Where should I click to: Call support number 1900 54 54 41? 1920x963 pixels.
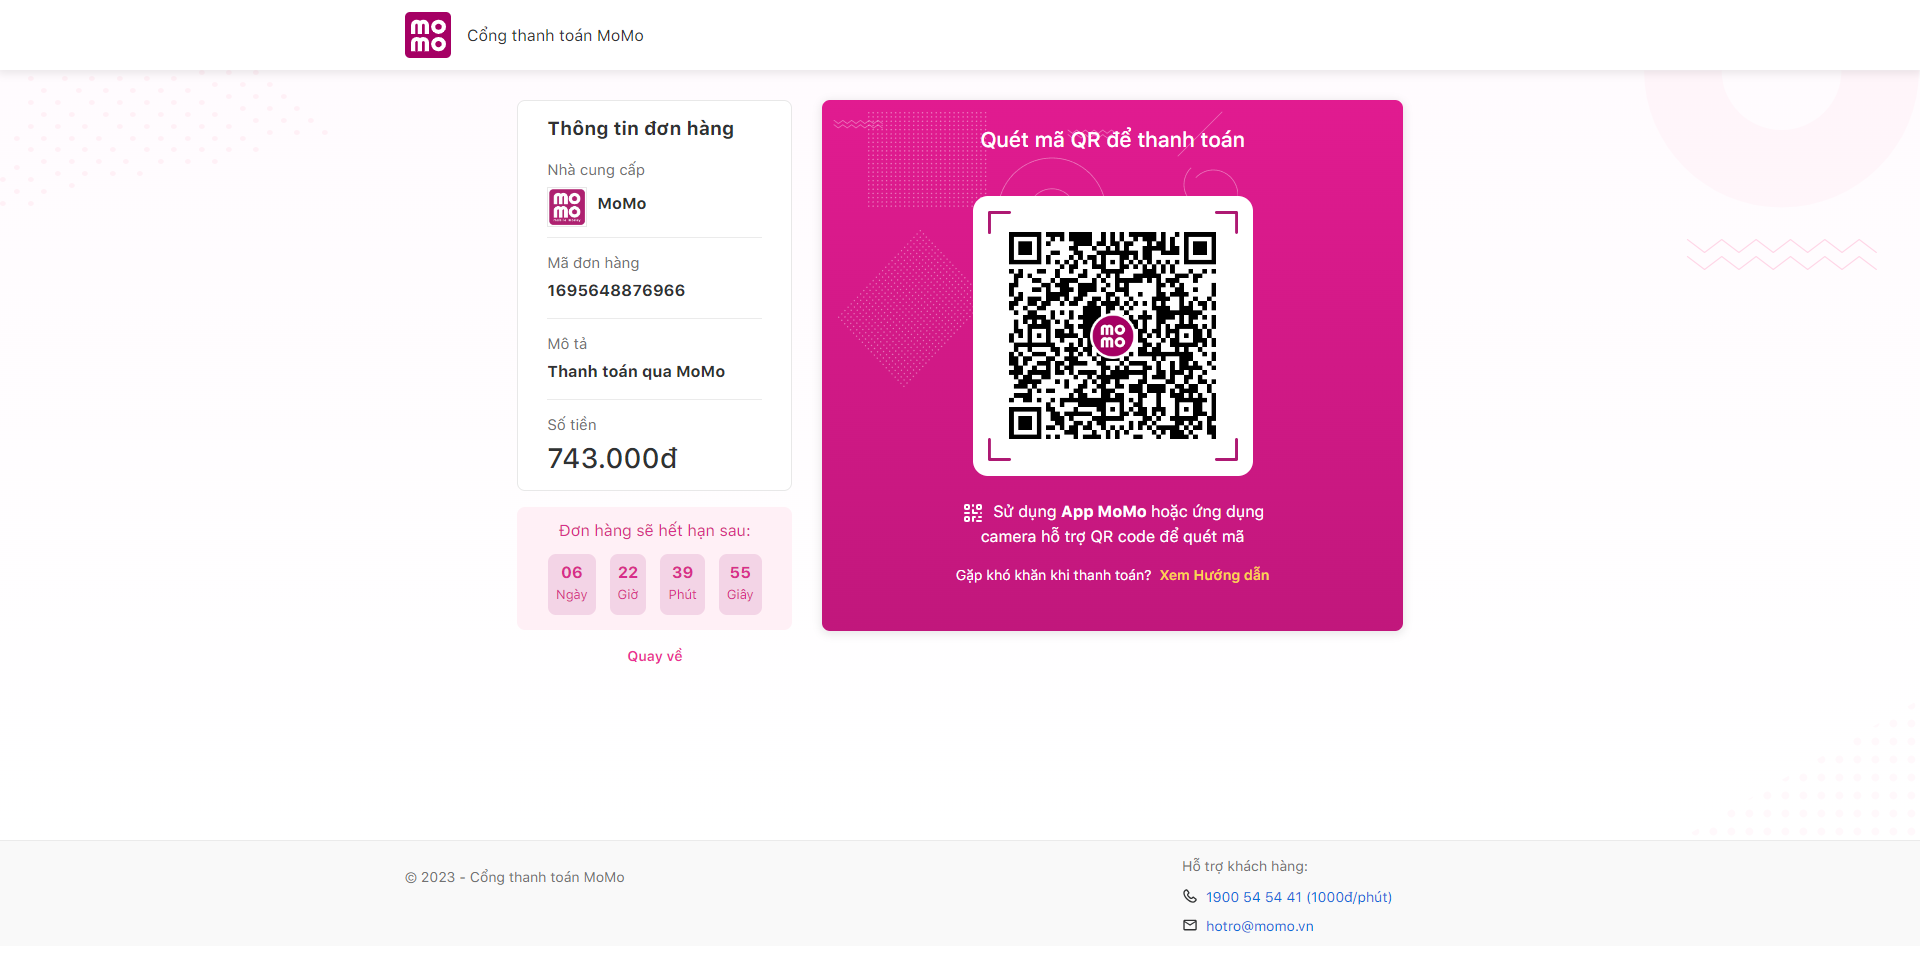[1299, 897]
